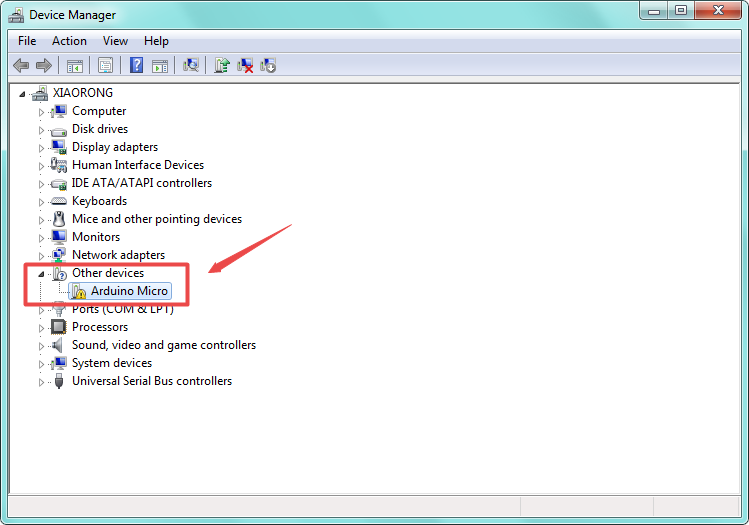749x525 pixels.
Task: Click the Back arrow toolbar button
Action: (x=21, y=65)
